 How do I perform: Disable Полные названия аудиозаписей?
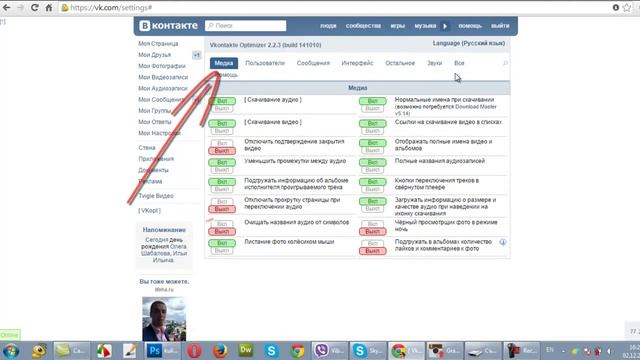(372, 170)
